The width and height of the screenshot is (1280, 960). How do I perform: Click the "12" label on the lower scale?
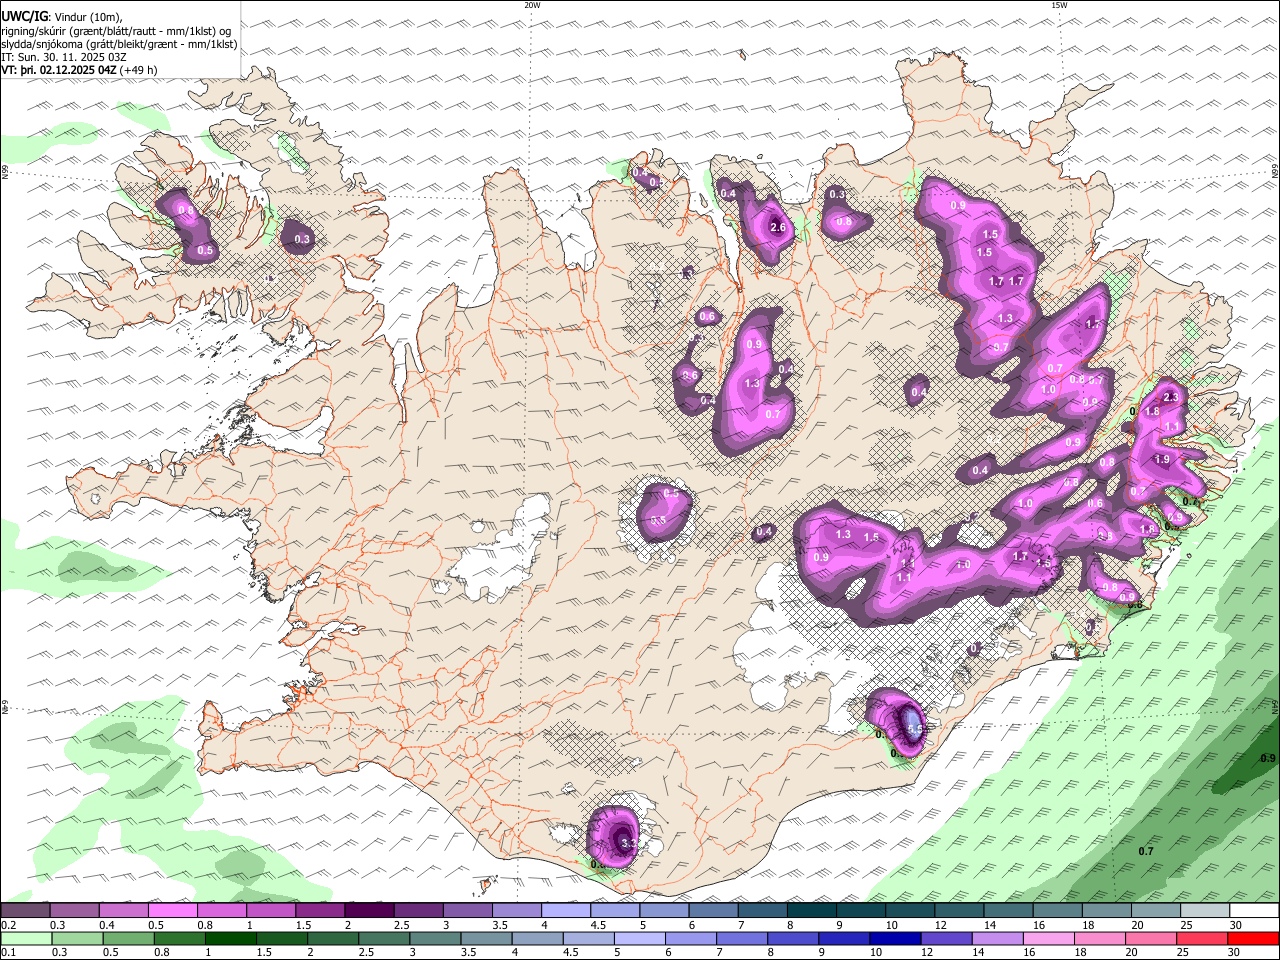coord(926,952)
